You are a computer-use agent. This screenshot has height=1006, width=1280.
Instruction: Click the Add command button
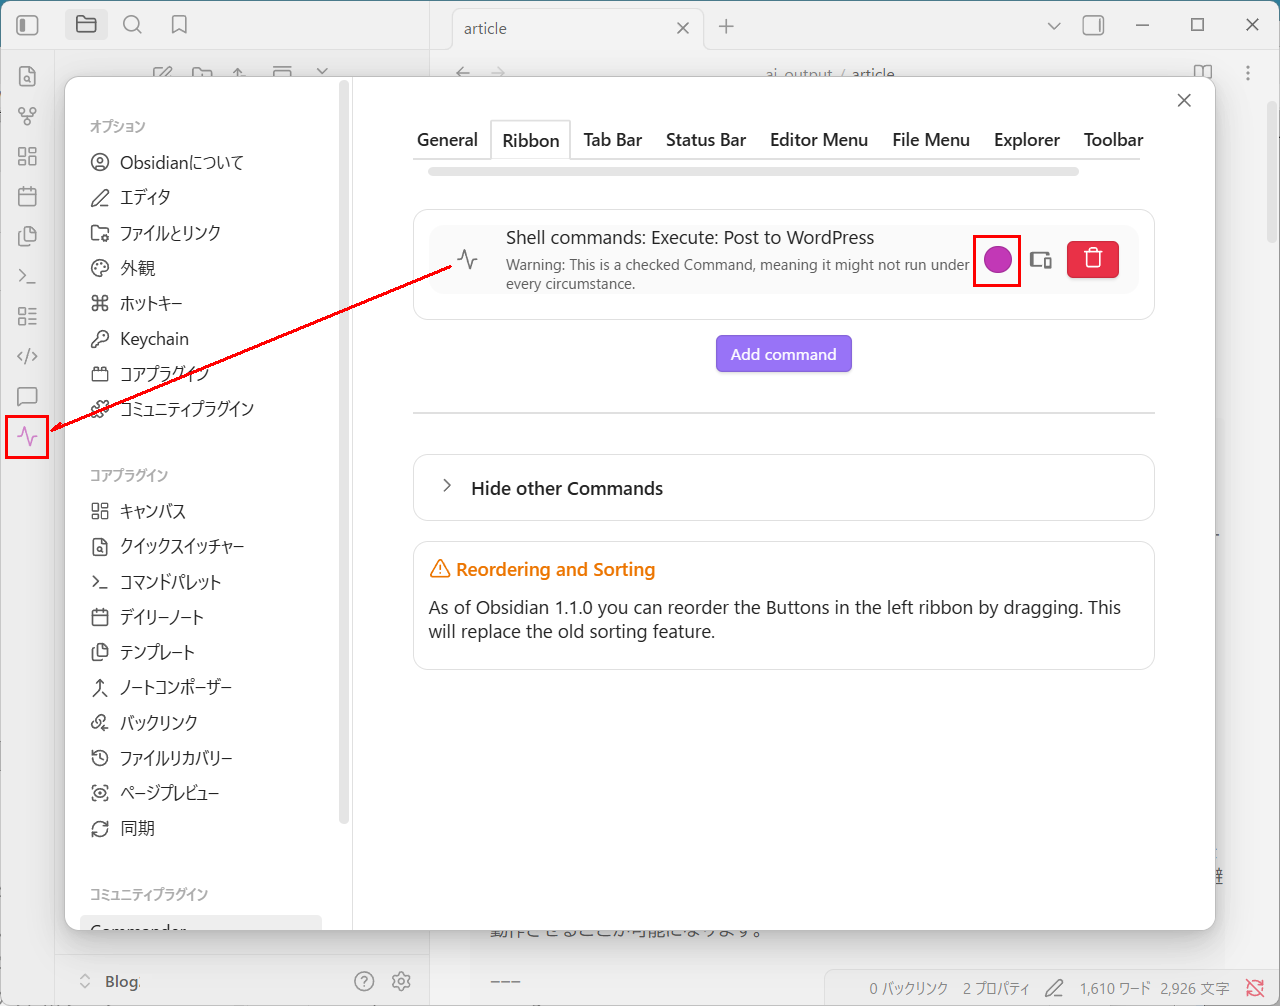pos(783,354)
